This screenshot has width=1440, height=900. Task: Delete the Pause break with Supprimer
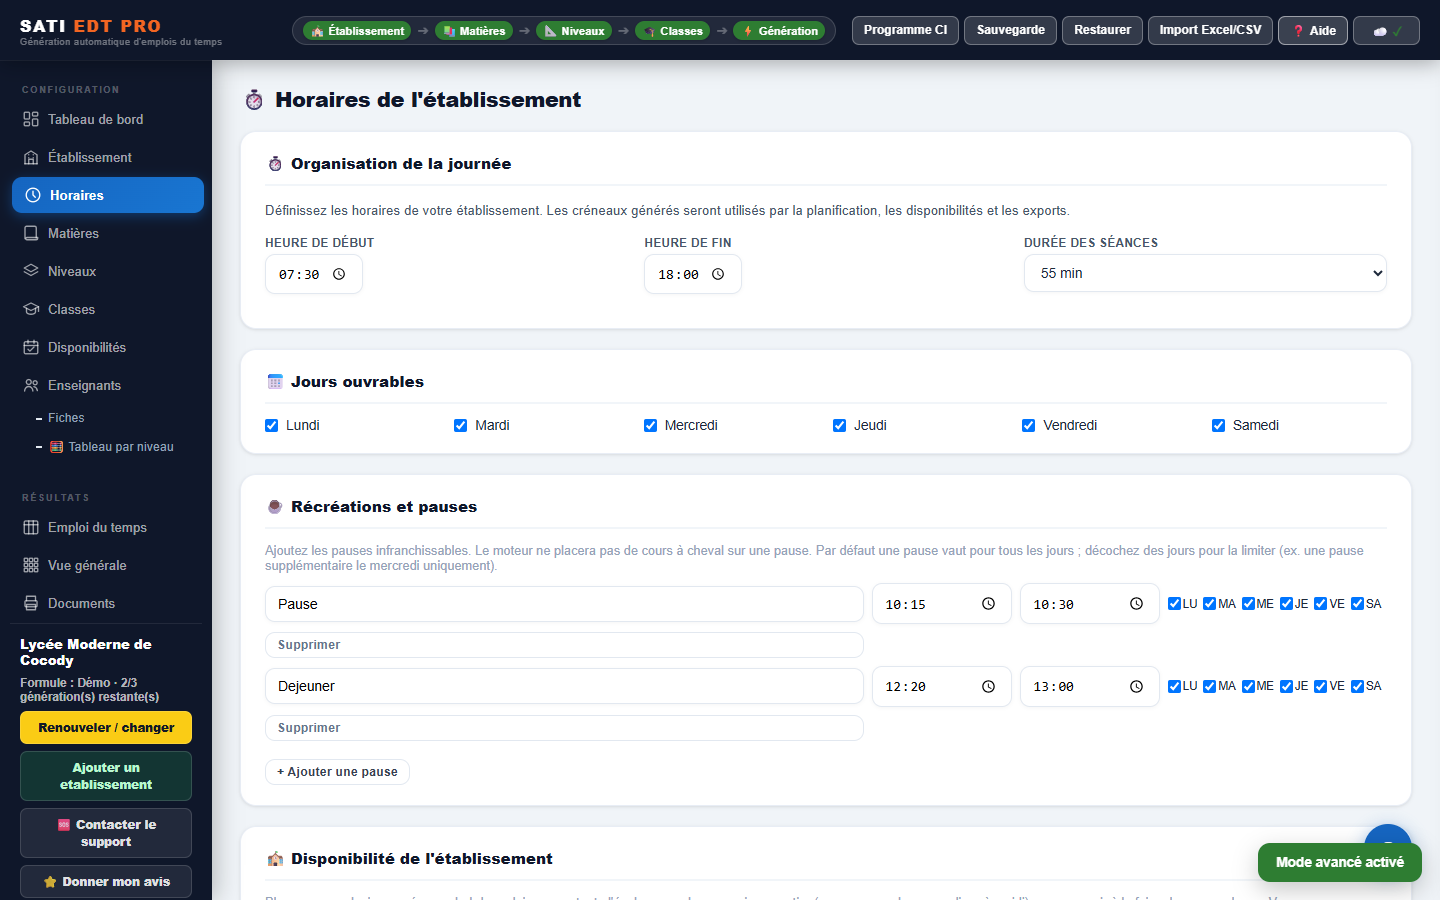(564, 645)
